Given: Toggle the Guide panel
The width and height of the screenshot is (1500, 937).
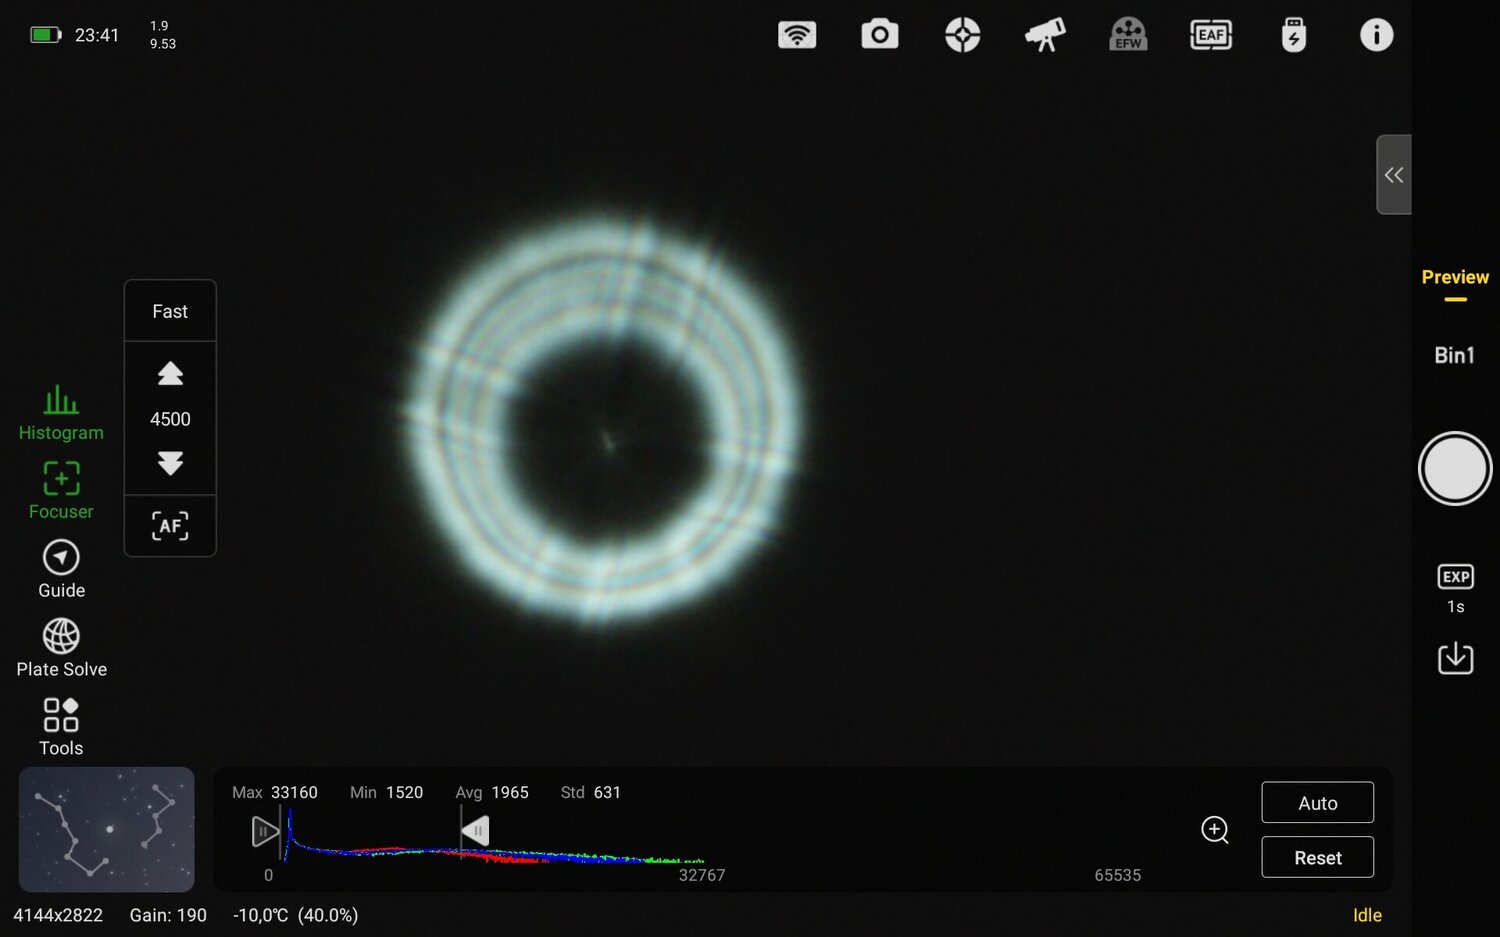Looking at the screenshot, I should point(61,569).
